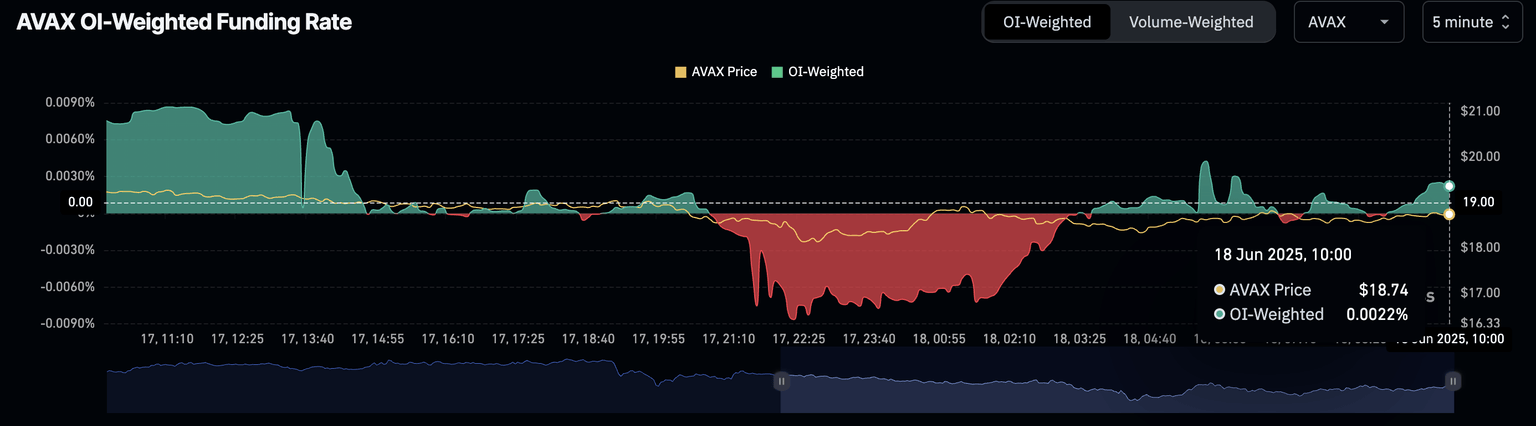Screen dimensions: 1536x426
Task: Click the unselected overview area before the range
Action: (442, 381)
